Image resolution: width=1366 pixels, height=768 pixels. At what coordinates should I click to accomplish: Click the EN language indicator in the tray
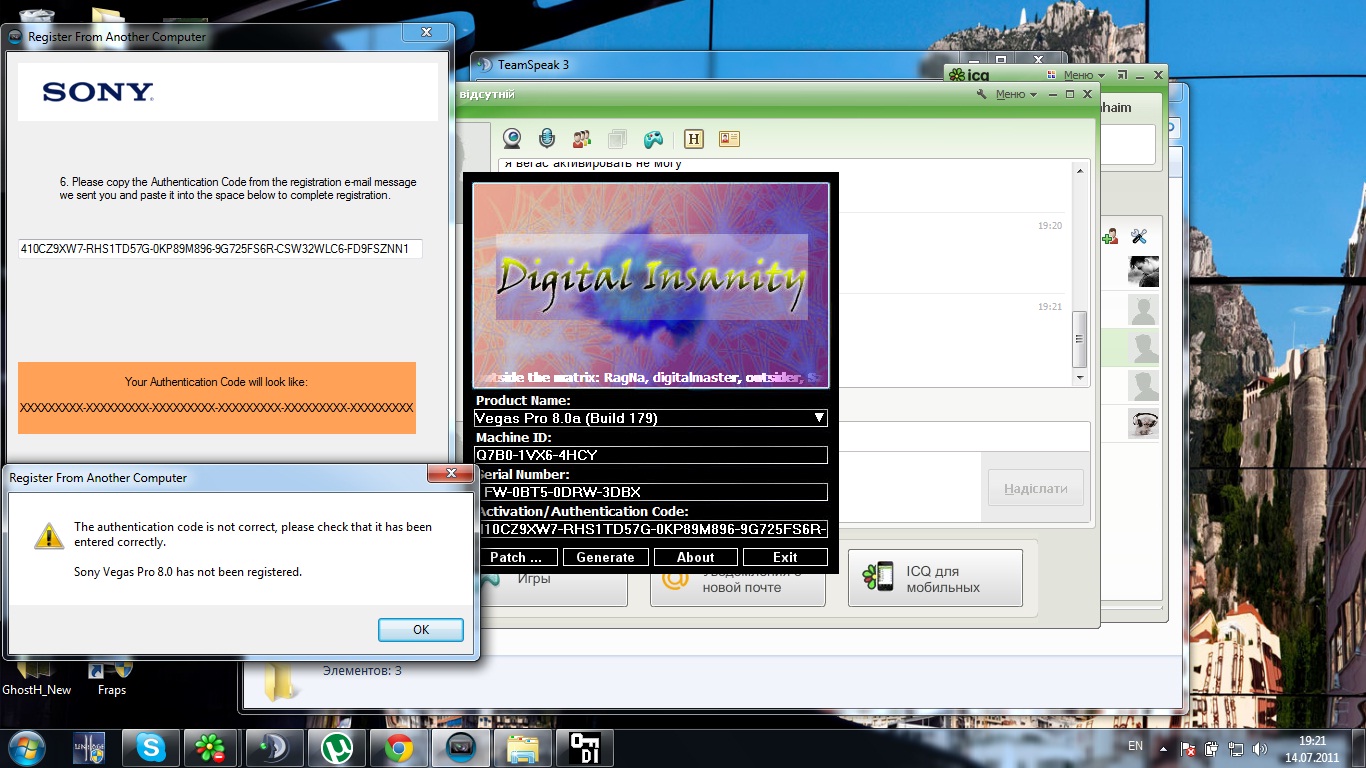pyautogui.click(x=1135, y=746)
